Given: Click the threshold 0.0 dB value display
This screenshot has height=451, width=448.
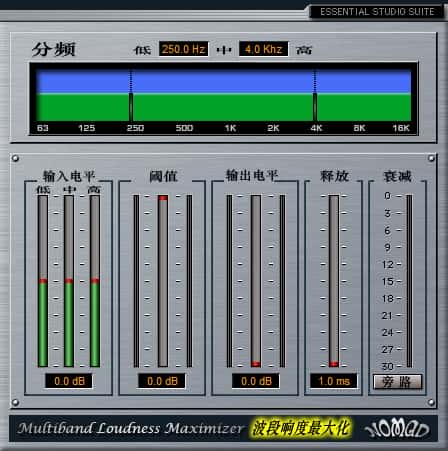Looking at the screenshot, I should (162, 381).
